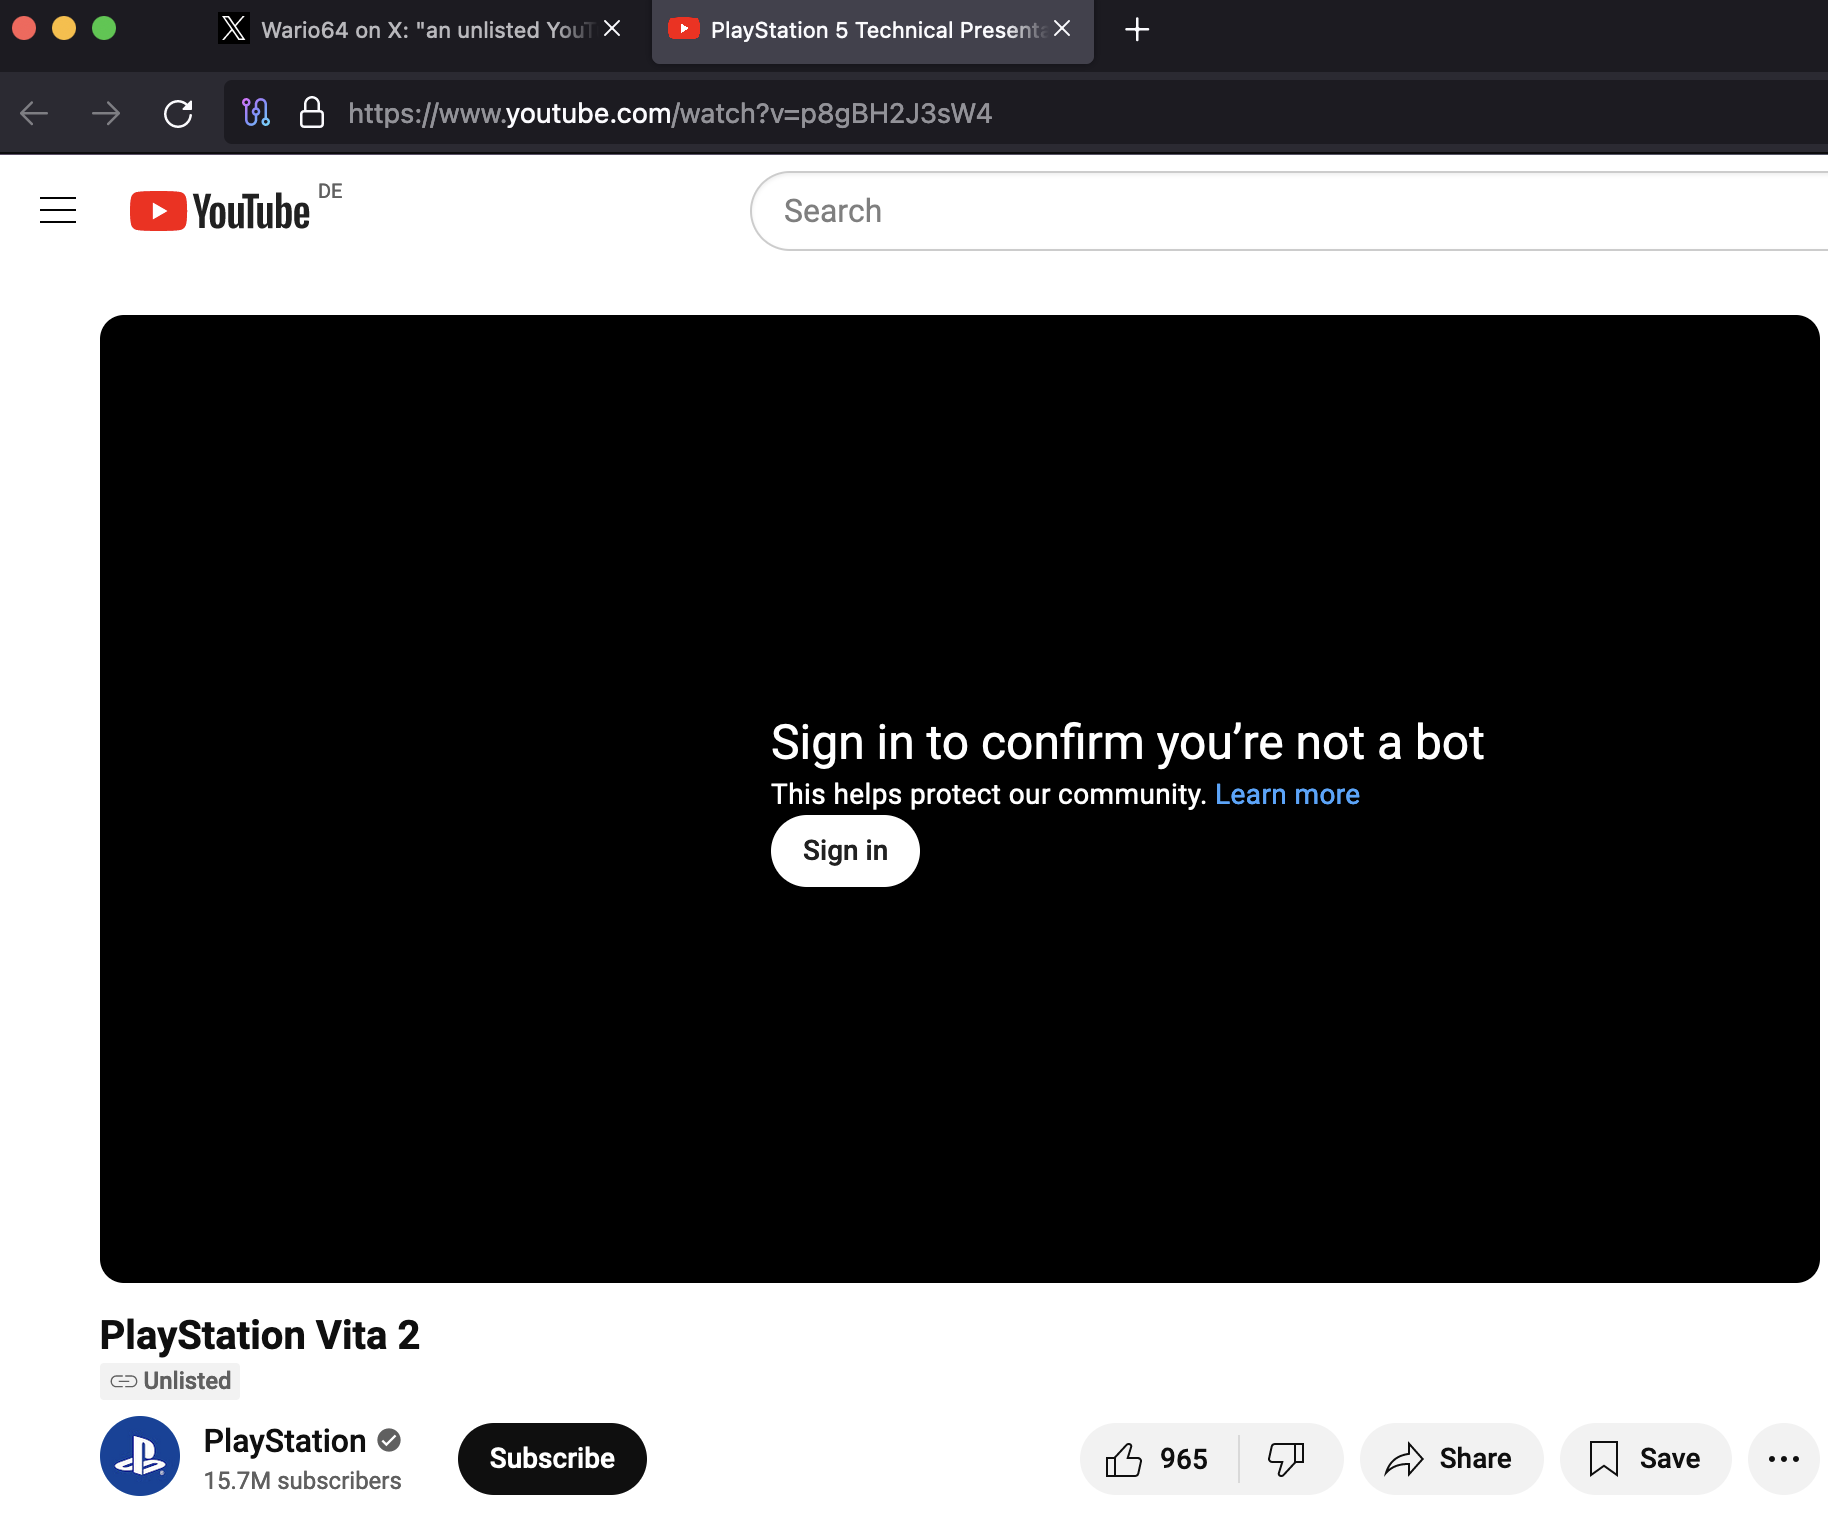
Task: Open a new tab with the plus icon
Action: [x=1137, y=30]
